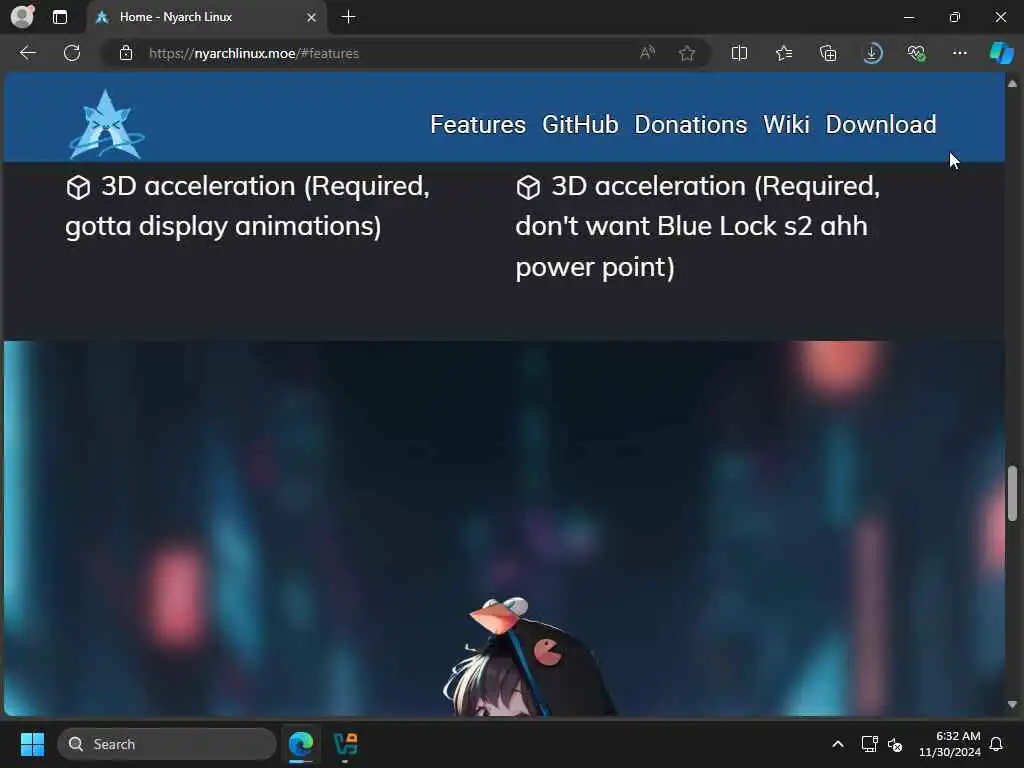This screenshot has width=1024, height=768.
Task: Open Browser essentials heart icon
Action: (x=916, y=53)
